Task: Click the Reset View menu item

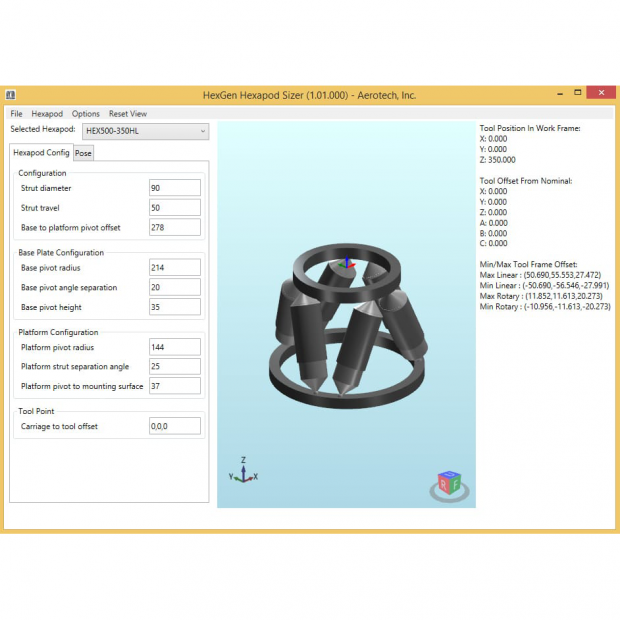Action: [128, 114]
